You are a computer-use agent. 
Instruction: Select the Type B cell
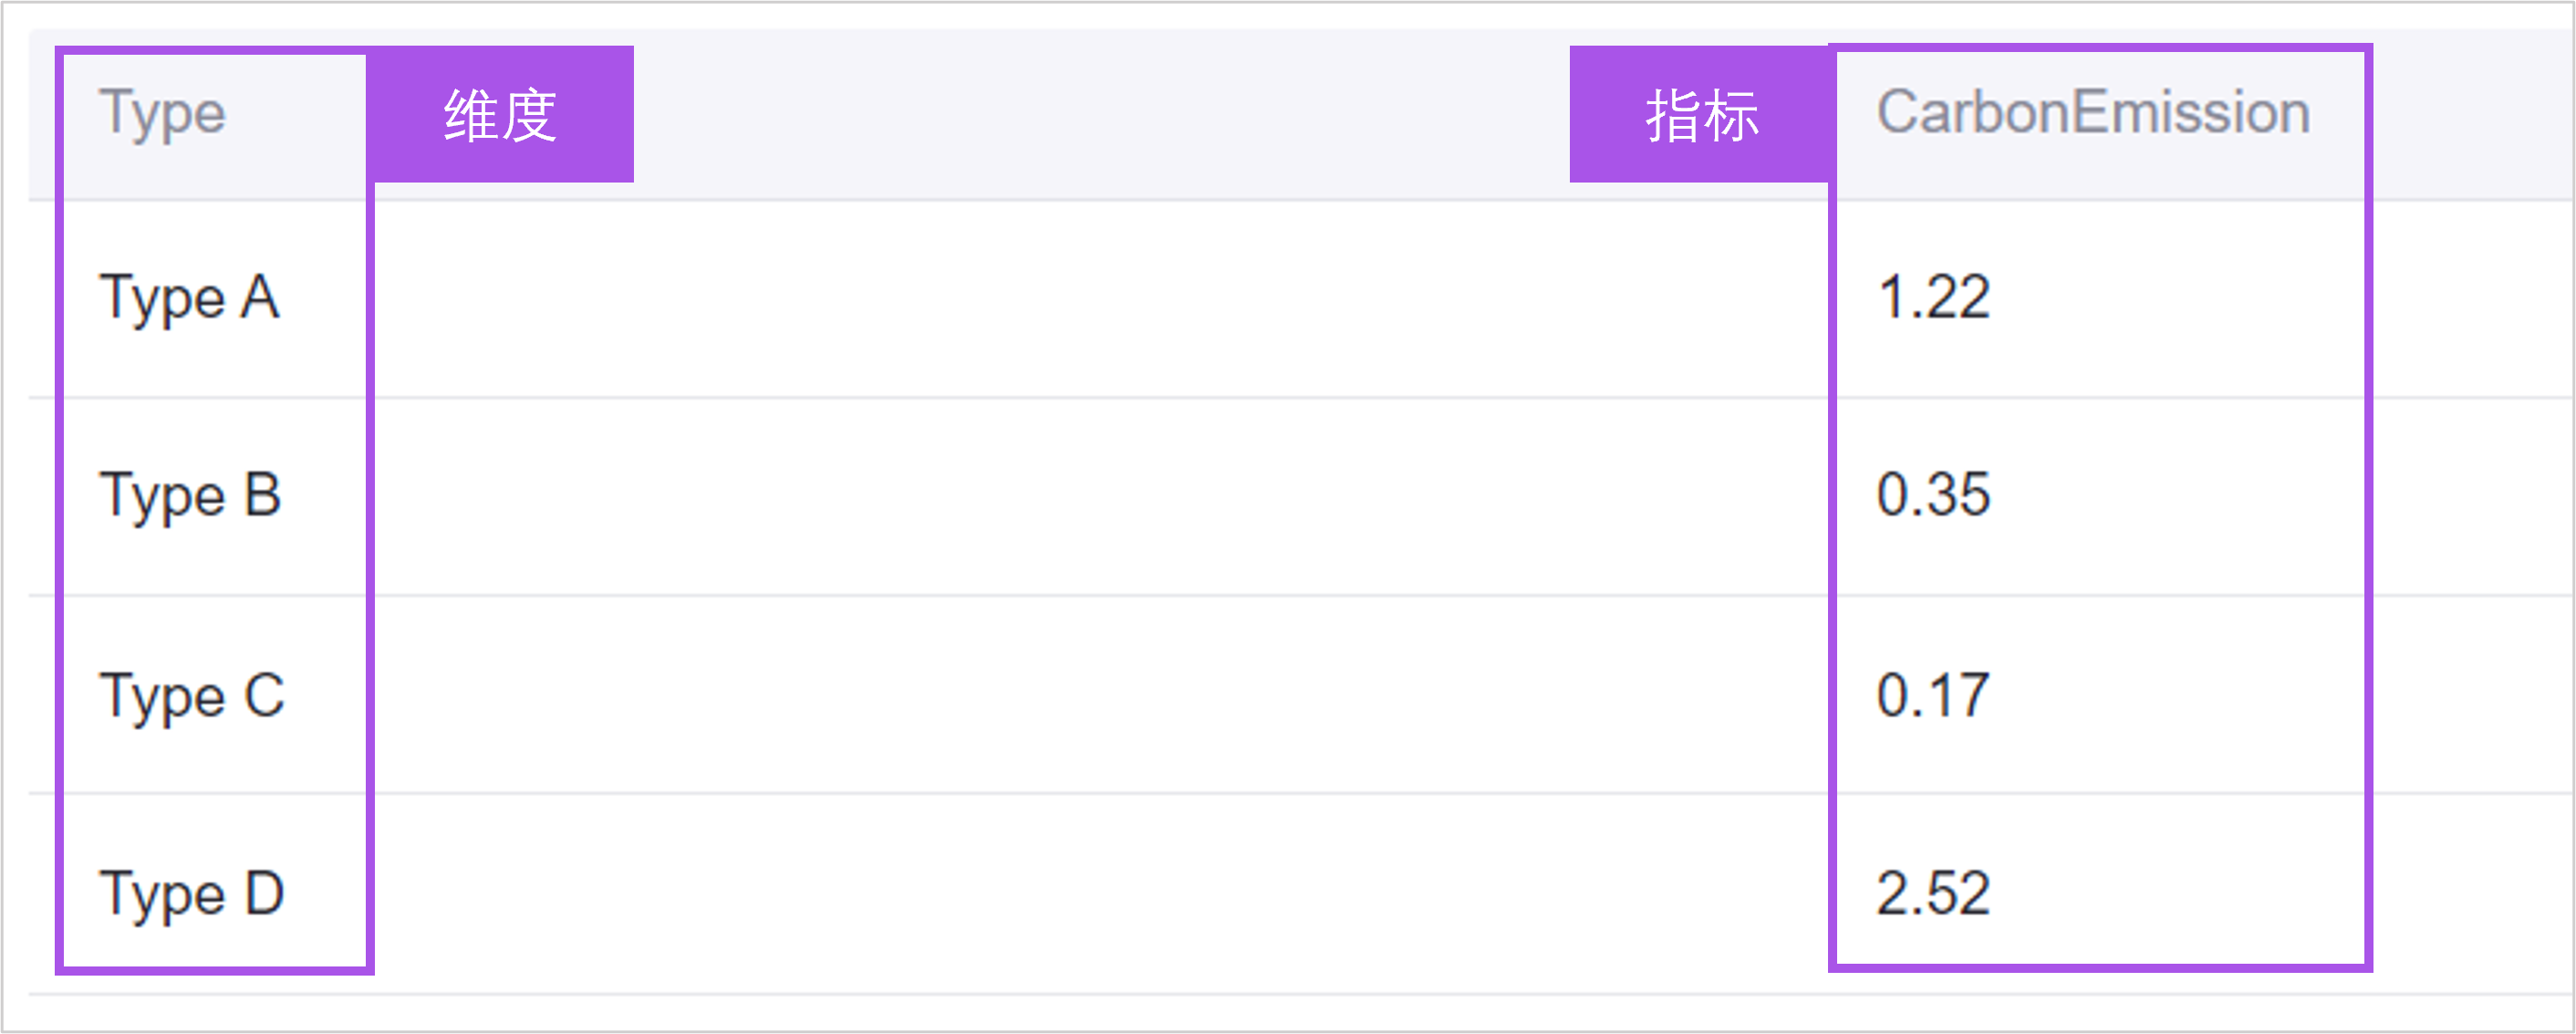(x=190, y=496)
